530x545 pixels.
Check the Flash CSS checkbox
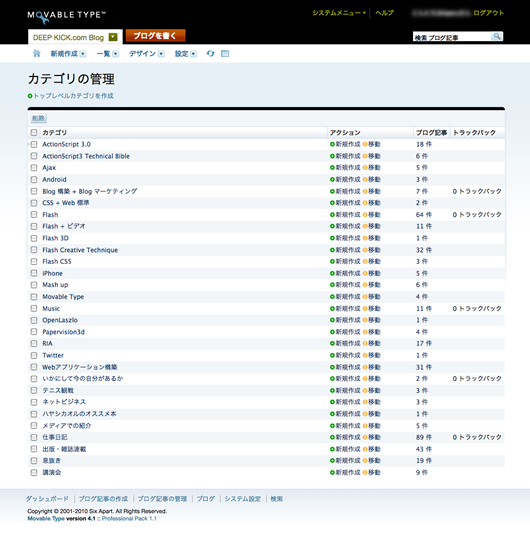click(x=34, y=261)
